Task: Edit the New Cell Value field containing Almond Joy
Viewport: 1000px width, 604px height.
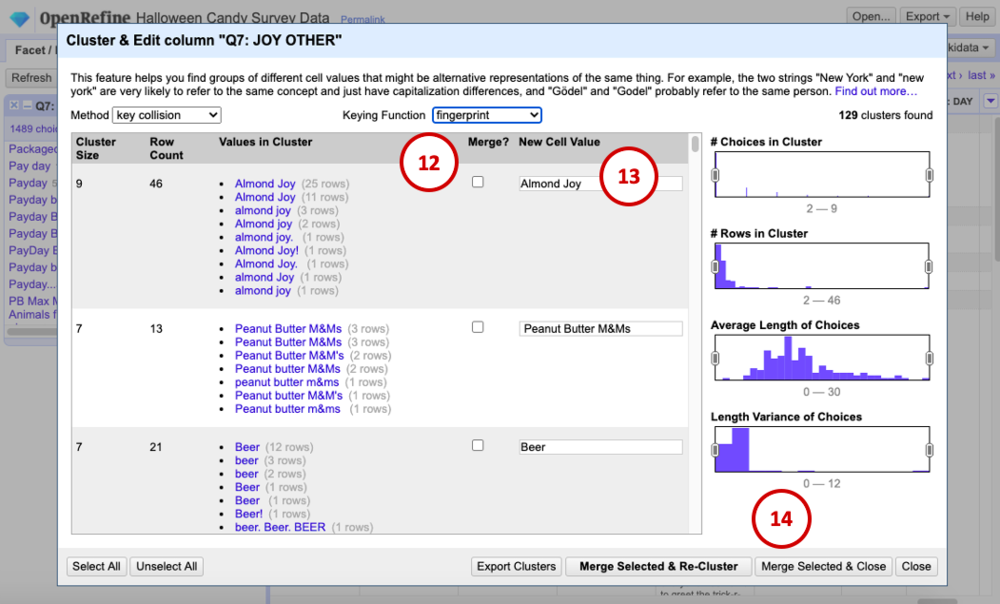Action: coord(600,184)
